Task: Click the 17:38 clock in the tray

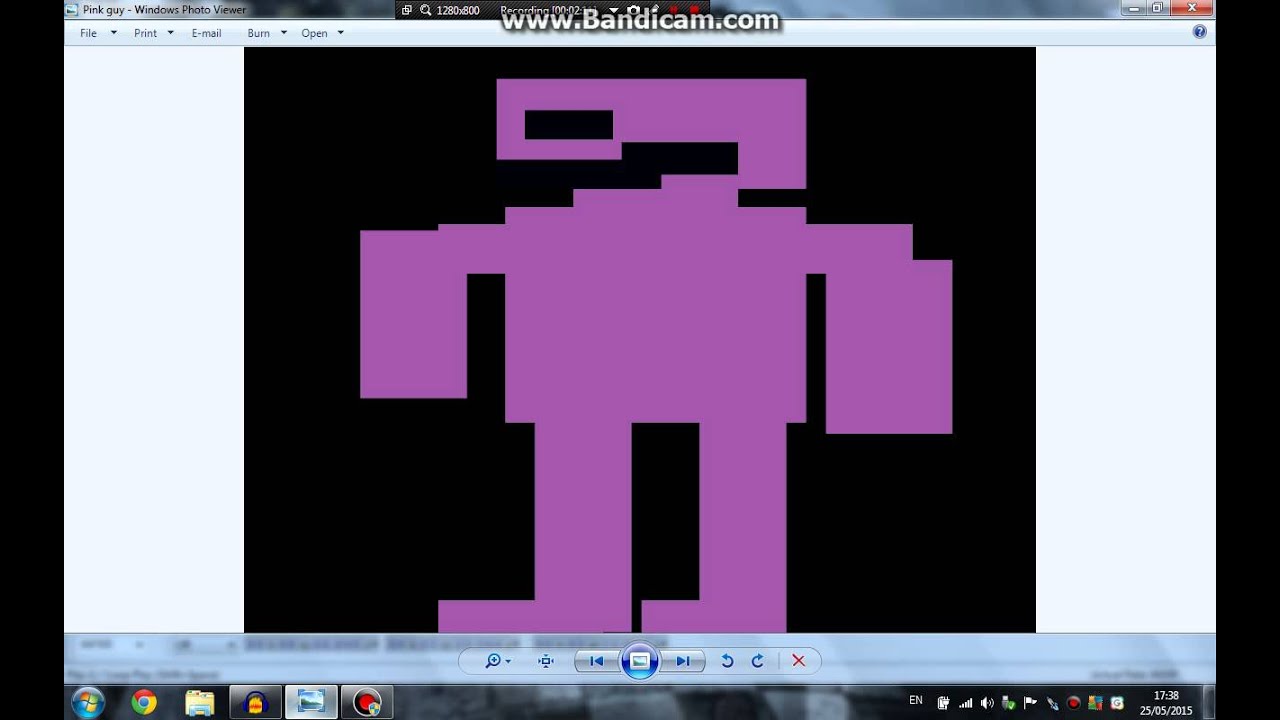Action: click(1166, 696)
